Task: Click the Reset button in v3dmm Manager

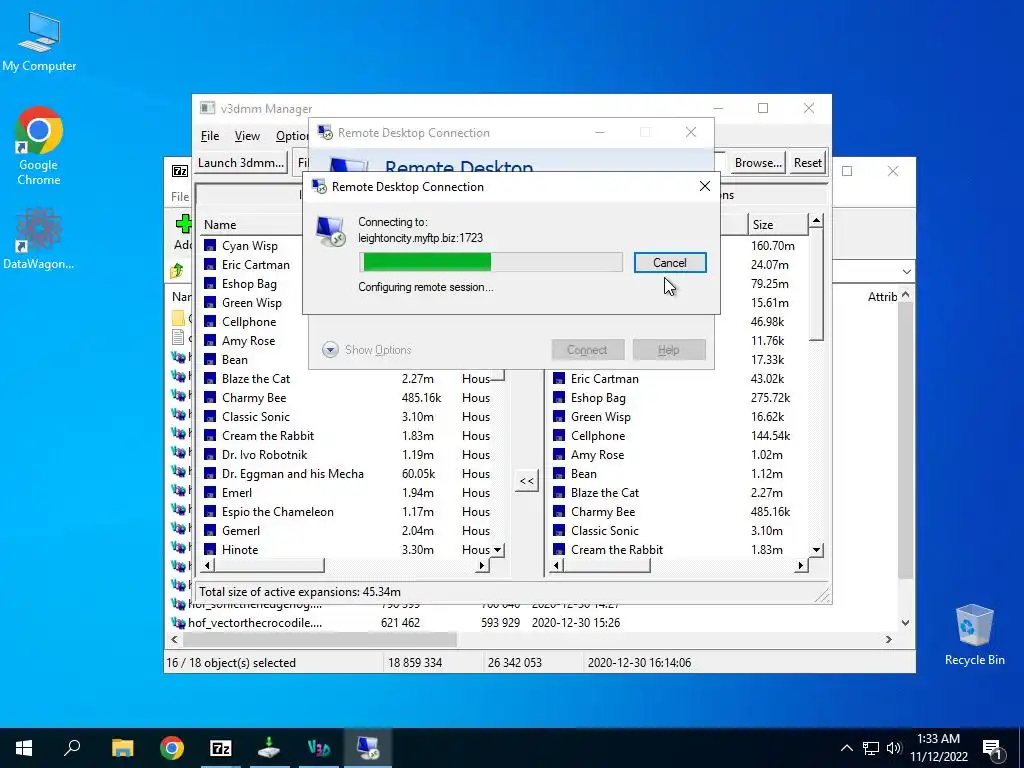Action: tap(808, 163)
